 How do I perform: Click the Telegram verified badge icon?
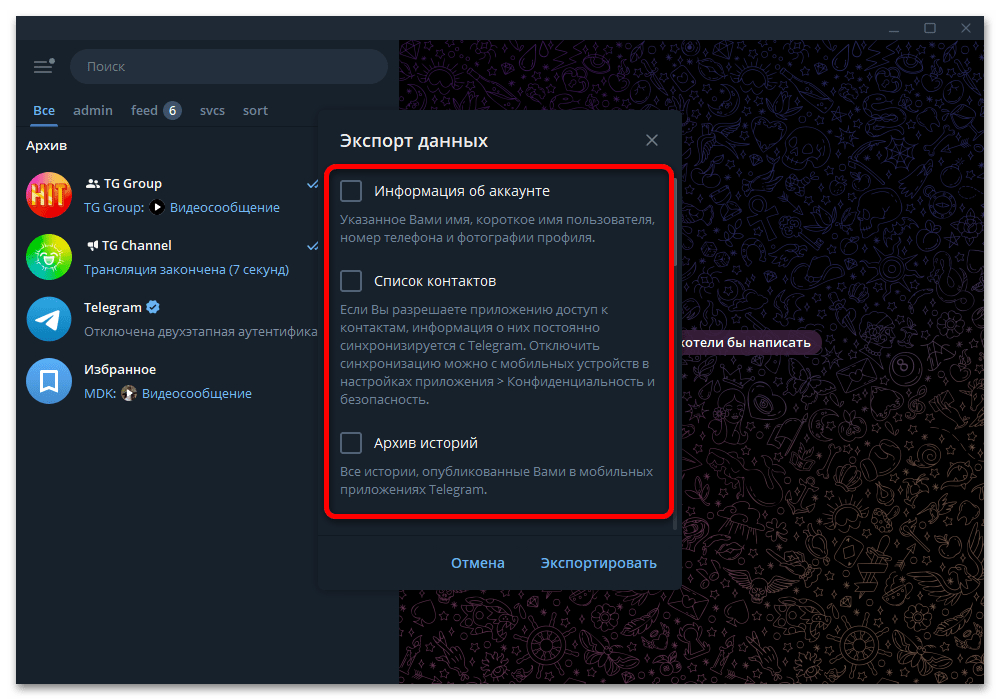(x=154, y=308)
